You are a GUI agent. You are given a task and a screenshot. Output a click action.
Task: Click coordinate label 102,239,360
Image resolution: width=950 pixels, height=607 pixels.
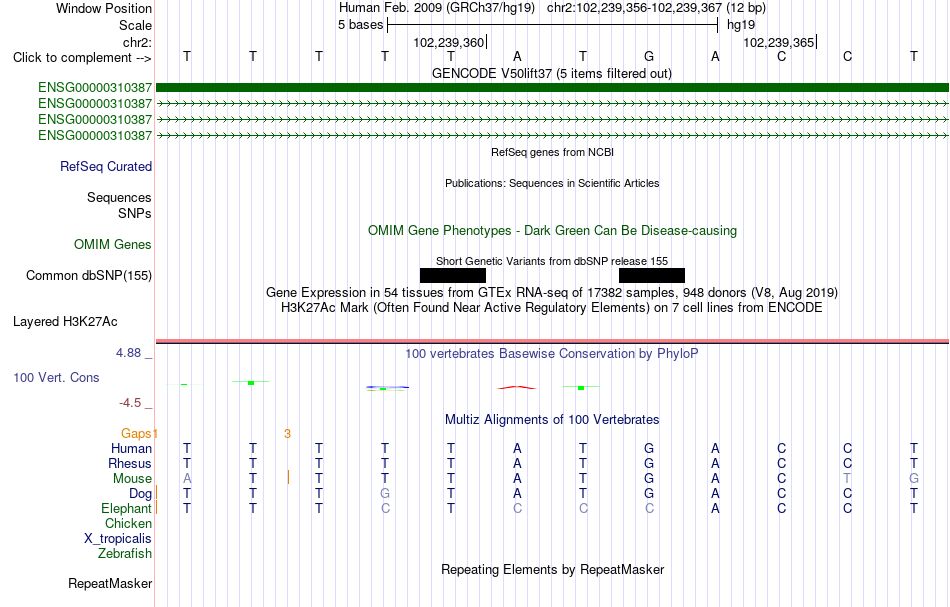point(449,42)
